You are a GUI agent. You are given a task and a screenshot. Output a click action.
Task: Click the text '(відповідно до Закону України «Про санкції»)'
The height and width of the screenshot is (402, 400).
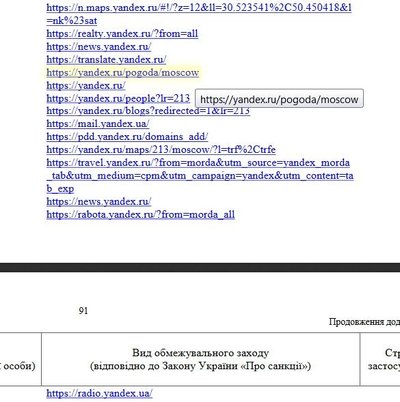(x=201, y=366)
